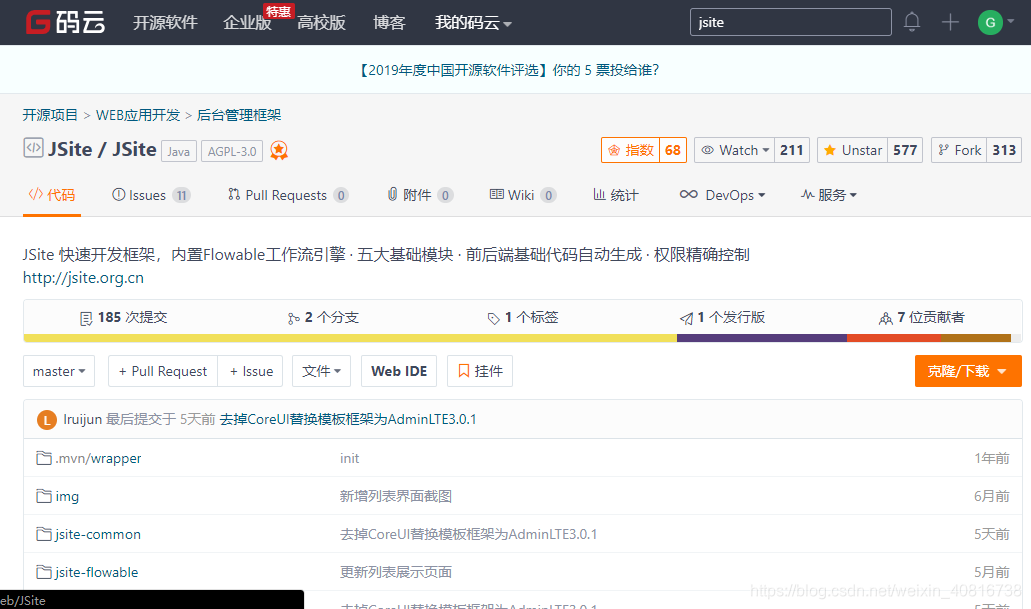Open the Pull Requests tab
The image size is (1031, 609).
pos(287,195)
